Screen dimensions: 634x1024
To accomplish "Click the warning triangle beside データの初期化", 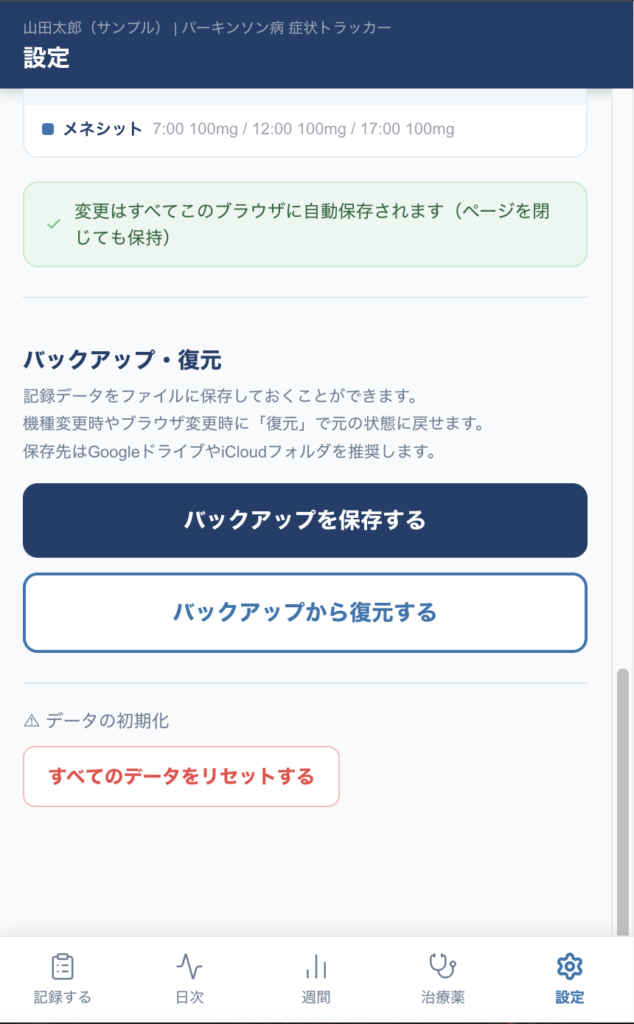I will pos(31,721).
